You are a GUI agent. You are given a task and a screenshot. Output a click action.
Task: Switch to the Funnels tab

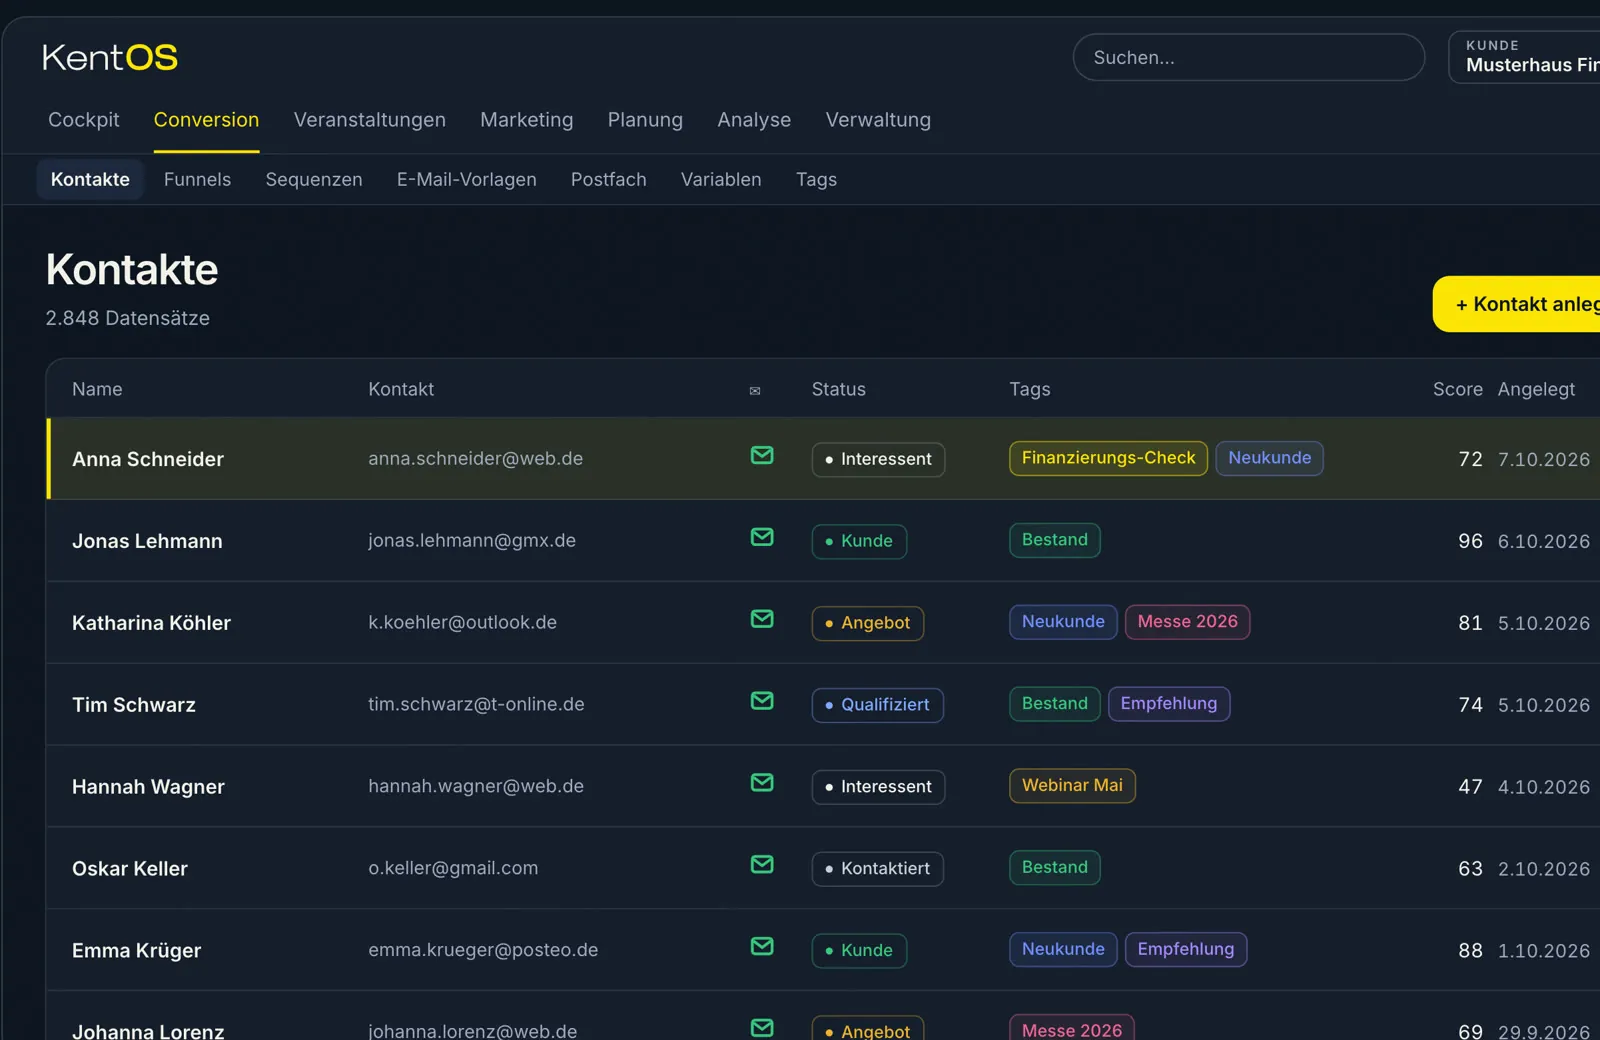coord(197,180)
